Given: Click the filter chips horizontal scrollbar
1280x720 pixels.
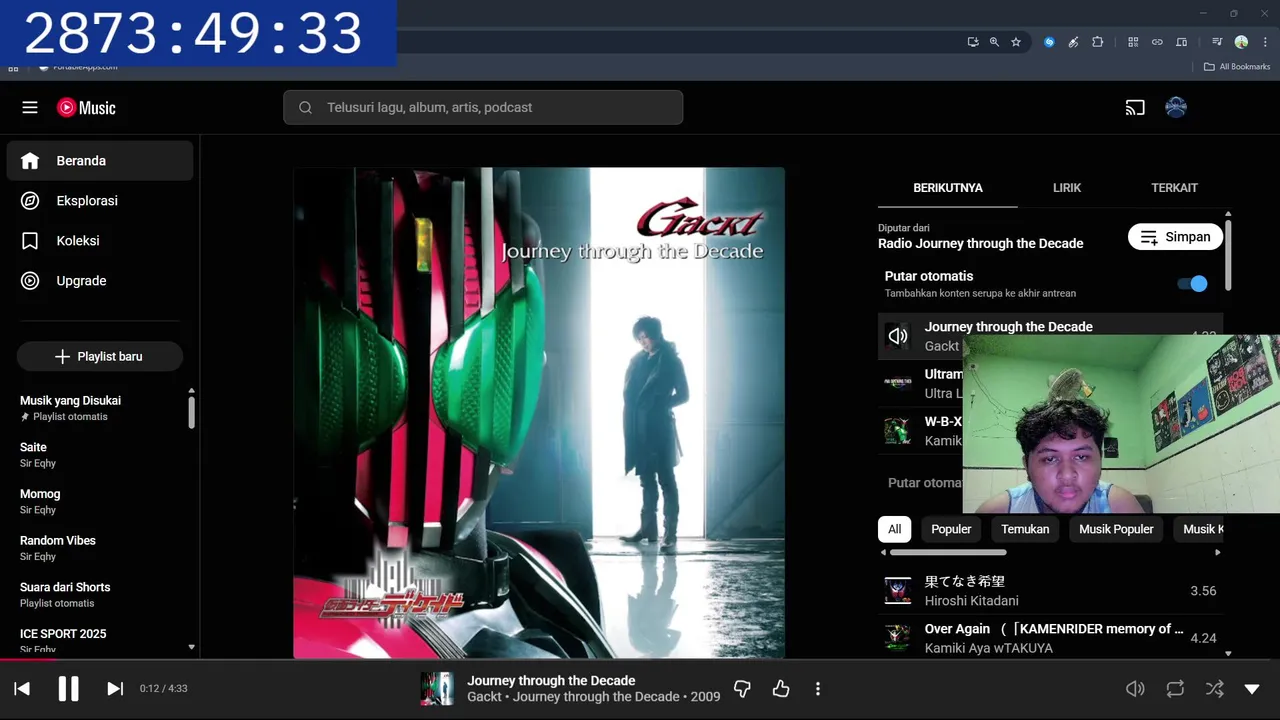Looking at the screenshot, I should tap(948, 552).
